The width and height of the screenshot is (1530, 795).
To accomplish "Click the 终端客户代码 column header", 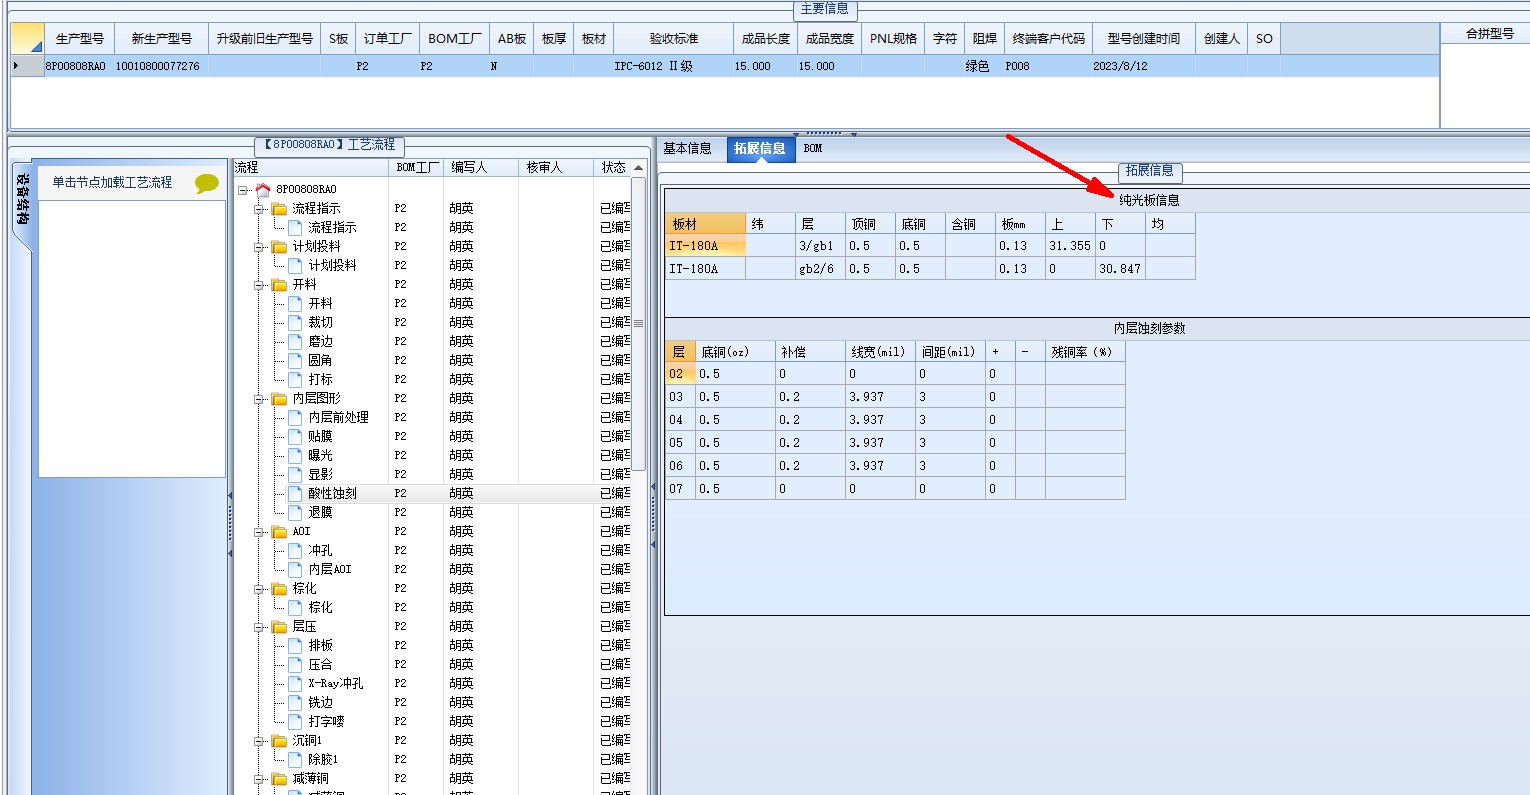I will tap(1049, 39).
